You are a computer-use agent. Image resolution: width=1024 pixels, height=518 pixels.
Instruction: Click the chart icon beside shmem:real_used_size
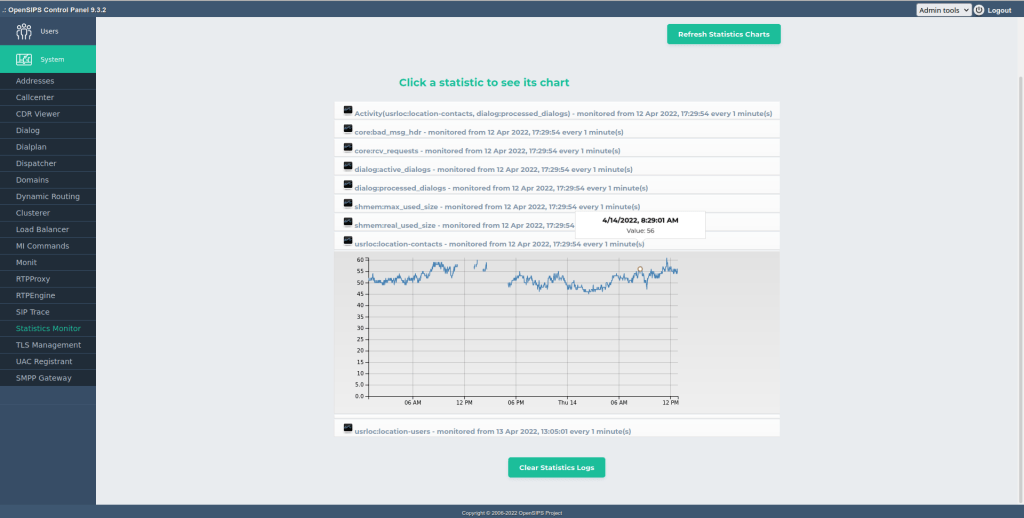(348, 222)
